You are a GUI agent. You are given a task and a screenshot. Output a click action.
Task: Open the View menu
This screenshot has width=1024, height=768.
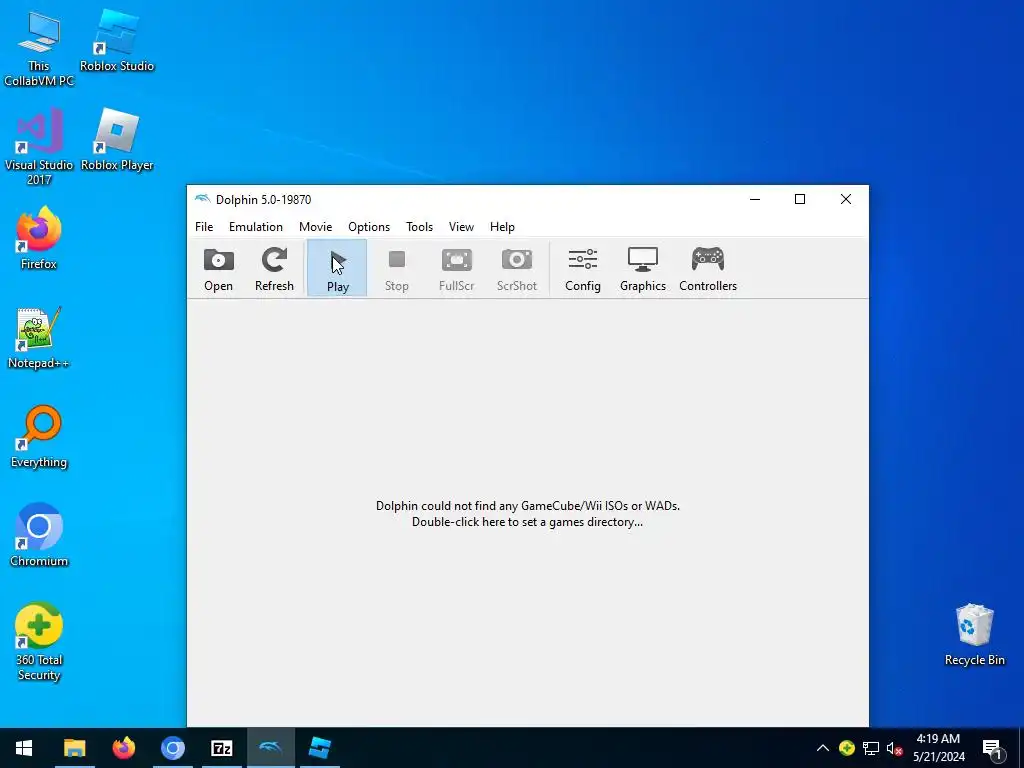click(x=461, y=227)
